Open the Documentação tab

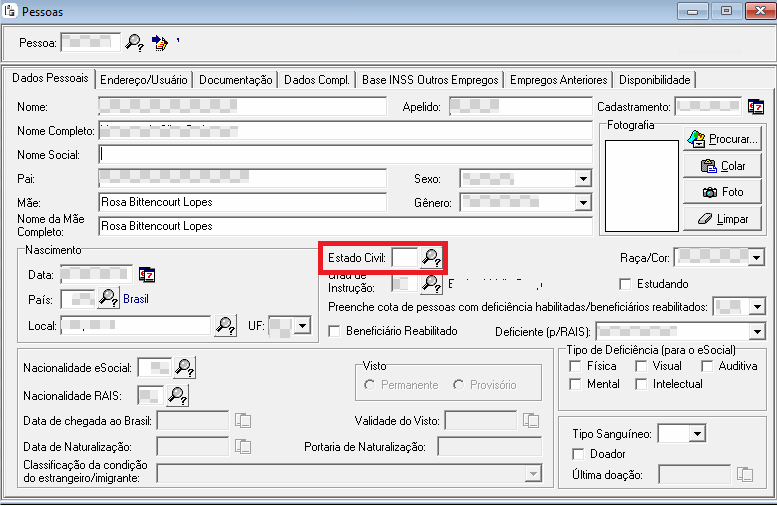tap(236, 80)
